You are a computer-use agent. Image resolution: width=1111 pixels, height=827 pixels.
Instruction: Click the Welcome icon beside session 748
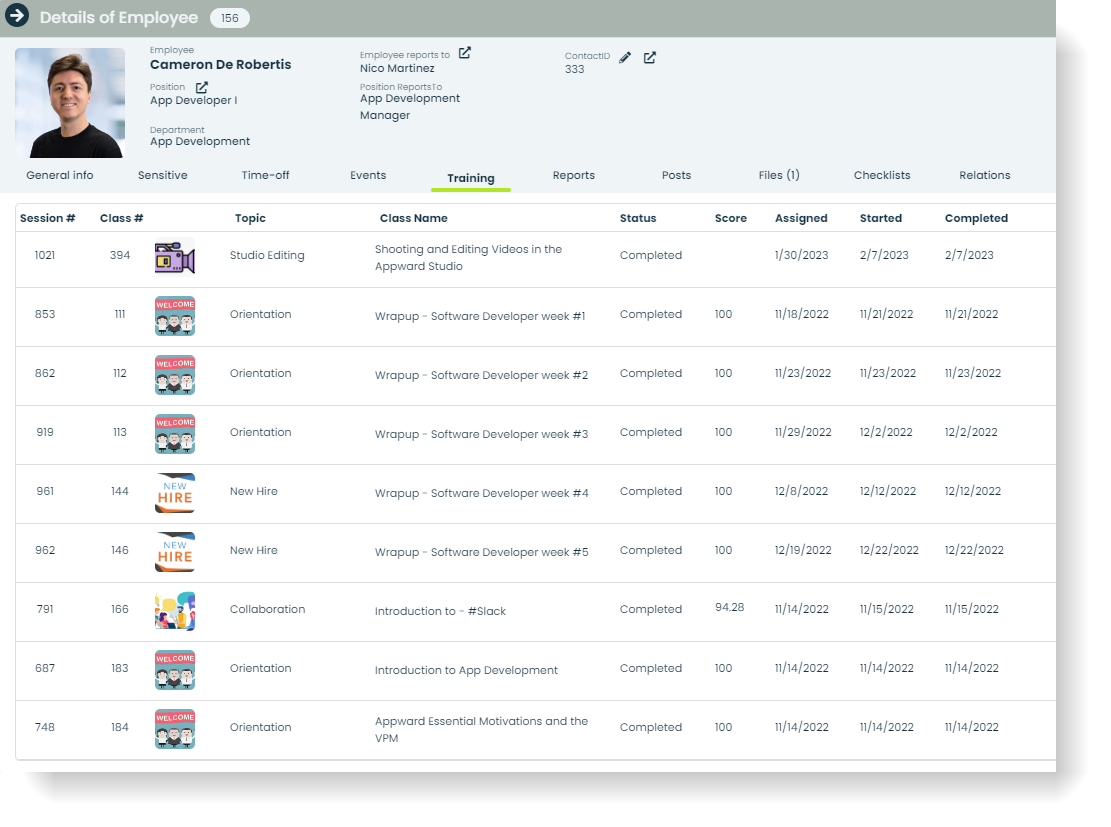(x=175, y=728)
